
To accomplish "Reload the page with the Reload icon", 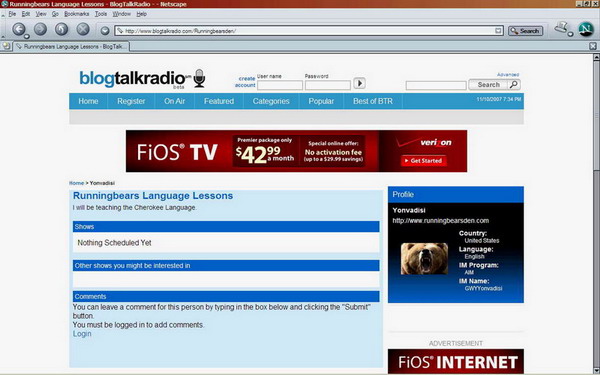I will coord(61,29).
